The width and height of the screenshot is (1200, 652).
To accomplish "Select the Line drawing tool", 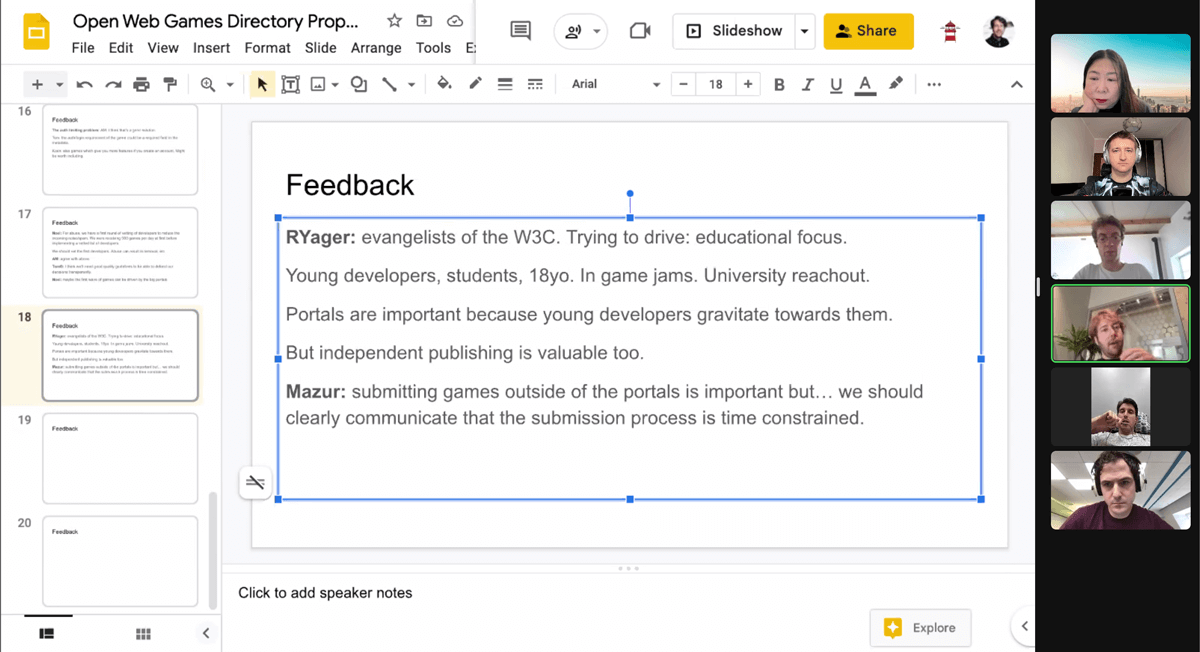I will (390, 84).
